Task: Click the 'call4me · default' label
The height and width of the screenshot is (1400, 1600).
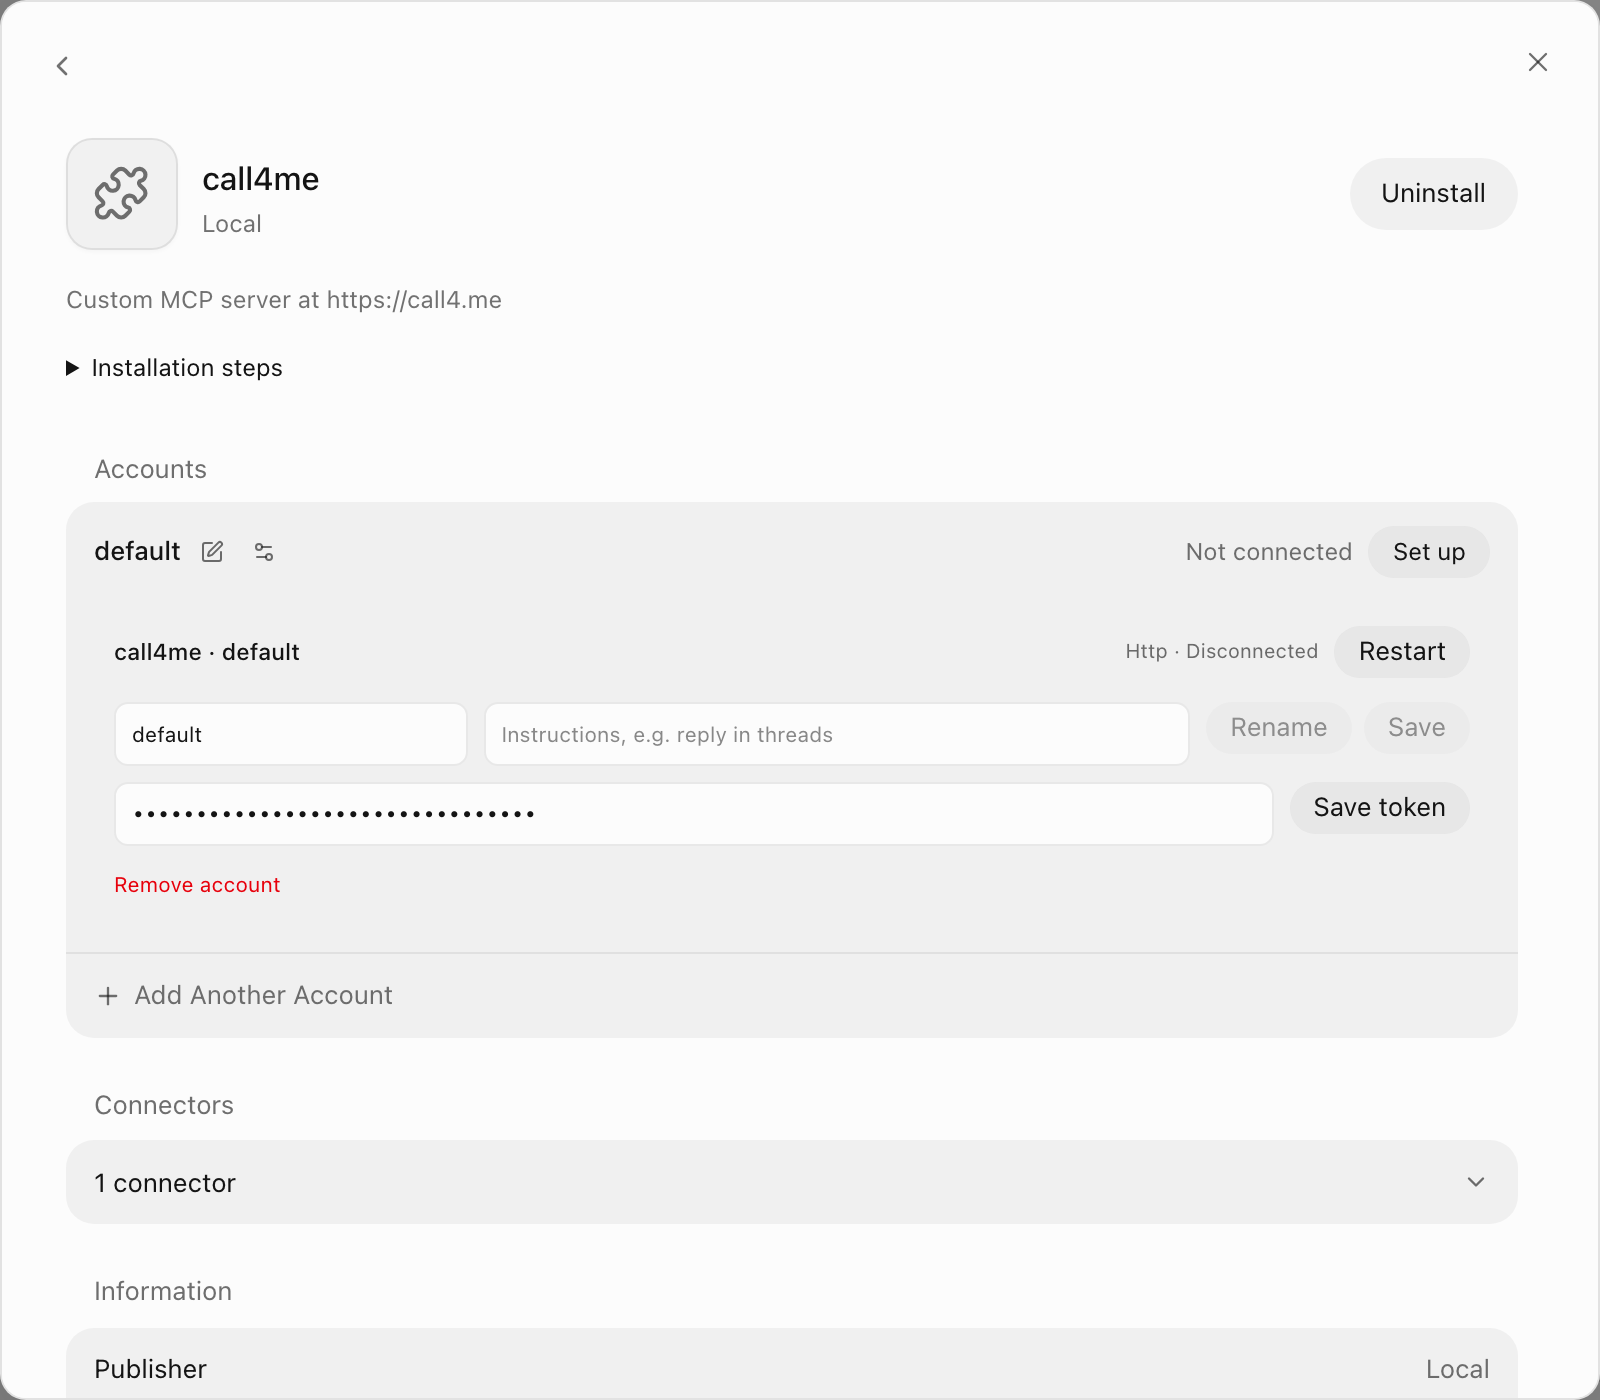Action: [x=207, y=652]
